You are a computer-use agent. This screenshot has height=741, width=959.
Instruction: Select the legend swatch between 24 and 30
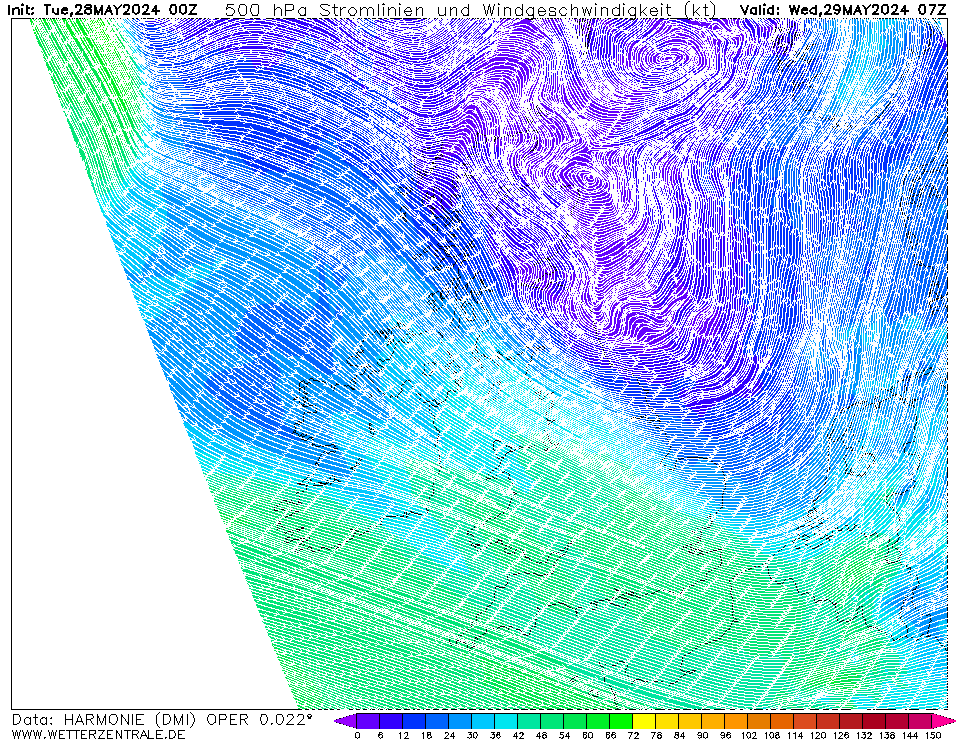pyautogui.click(x=461, y=721)
